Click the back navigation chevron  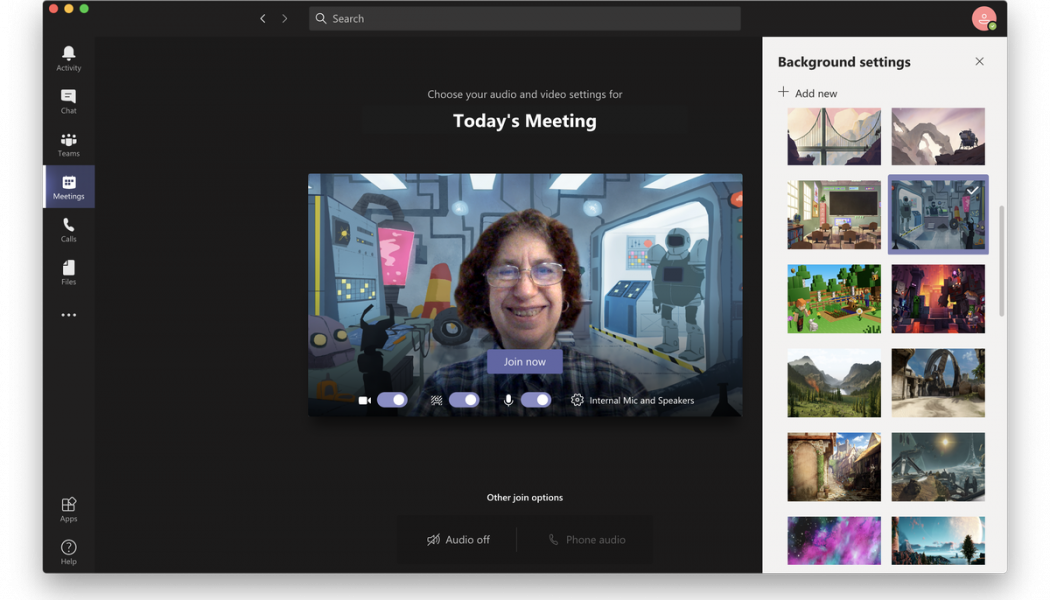click(262, 18)
